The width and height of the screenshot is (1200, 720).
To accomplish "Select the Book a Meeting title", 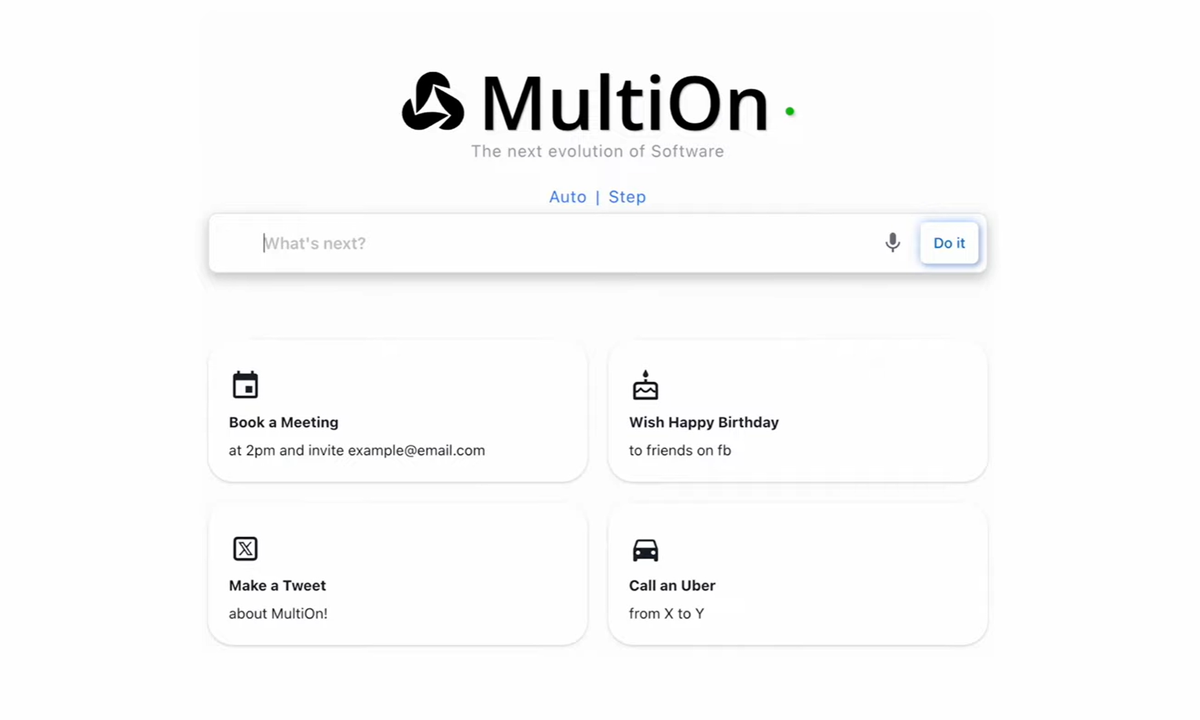I will pyautogui.click(x=284, y=422).
